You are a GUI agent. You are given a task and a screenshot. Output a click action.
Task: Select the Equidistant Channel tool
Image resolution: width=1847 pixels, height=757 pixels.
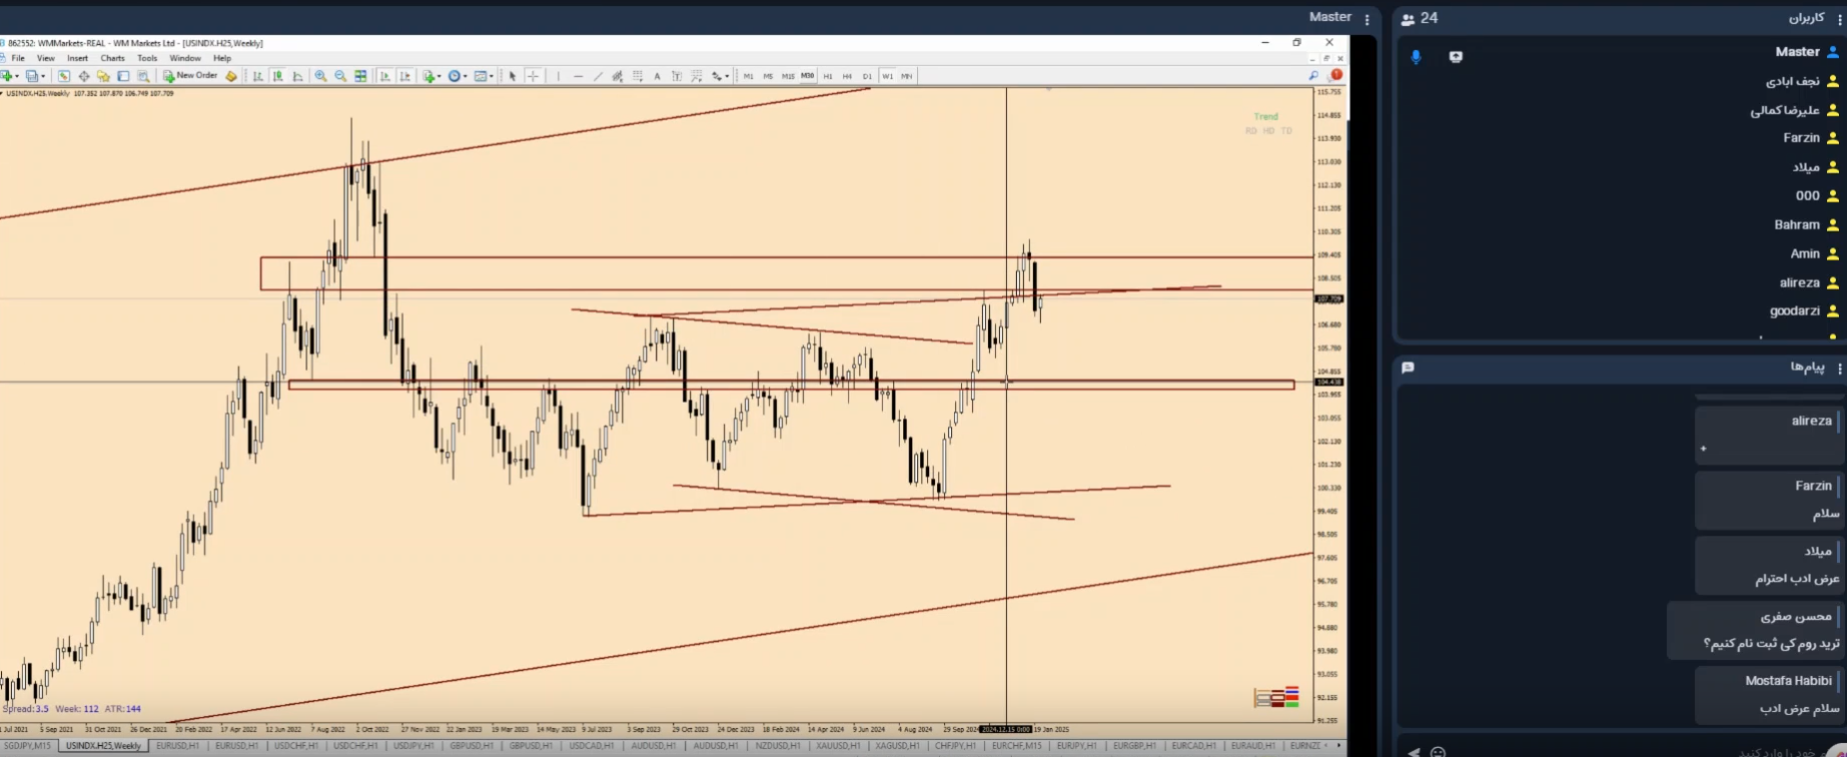(618, 76)
